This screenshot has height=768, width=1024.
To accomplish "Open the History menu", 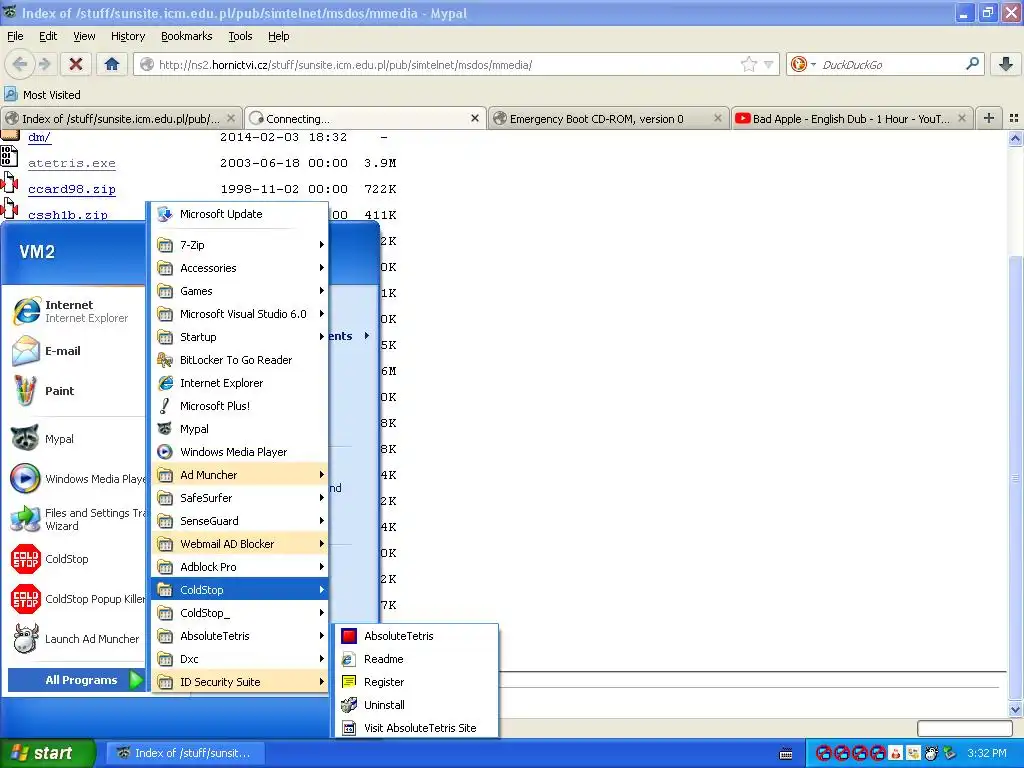I will 127,36.
